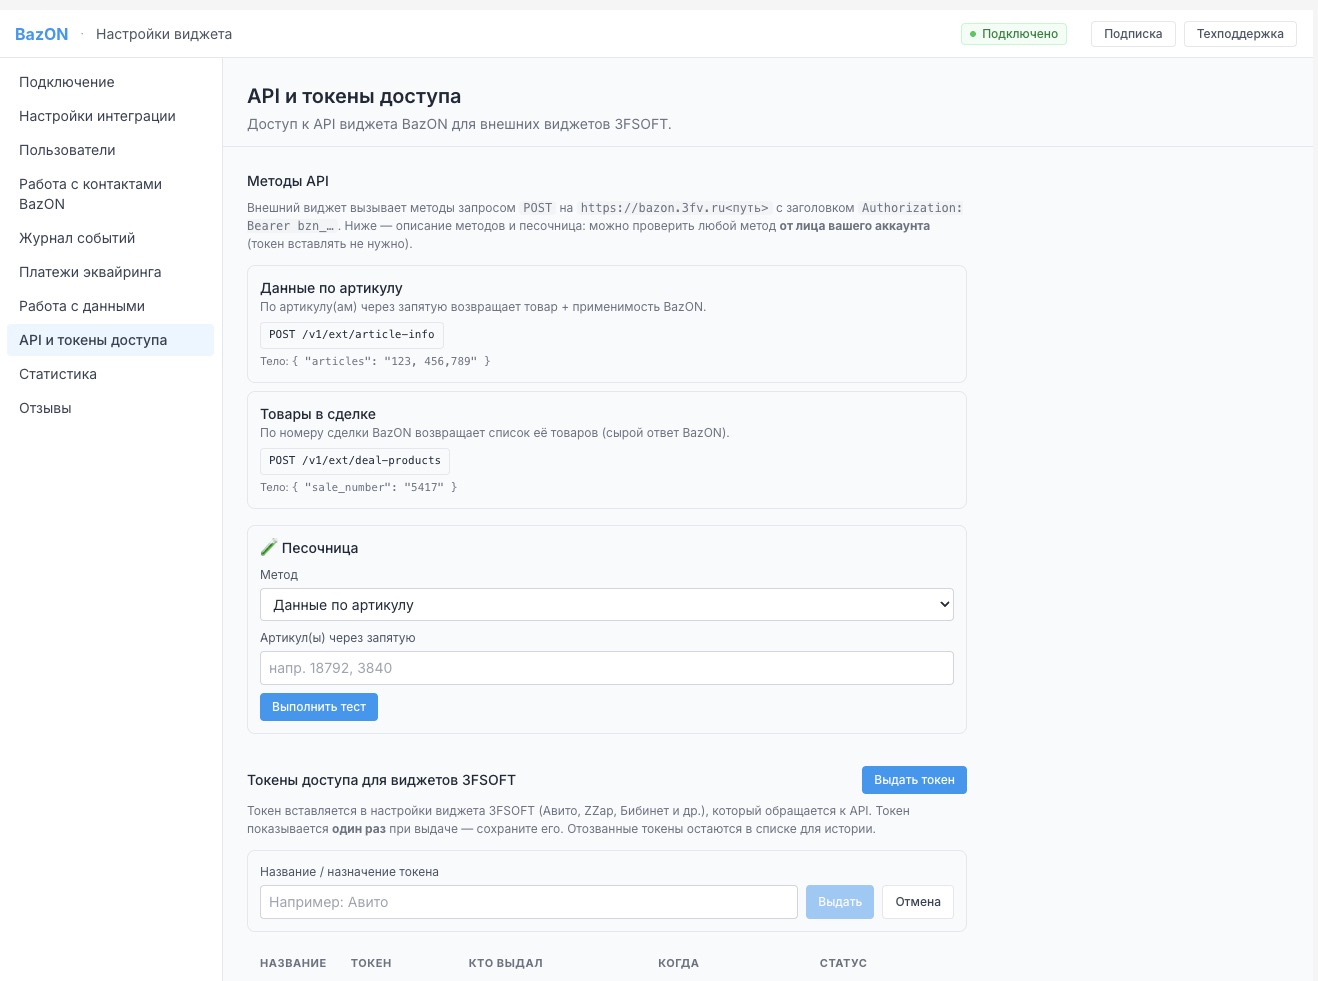Click the Выдать submit button
This screenshot has width=1318, height=981.
[x=840, y=902]
